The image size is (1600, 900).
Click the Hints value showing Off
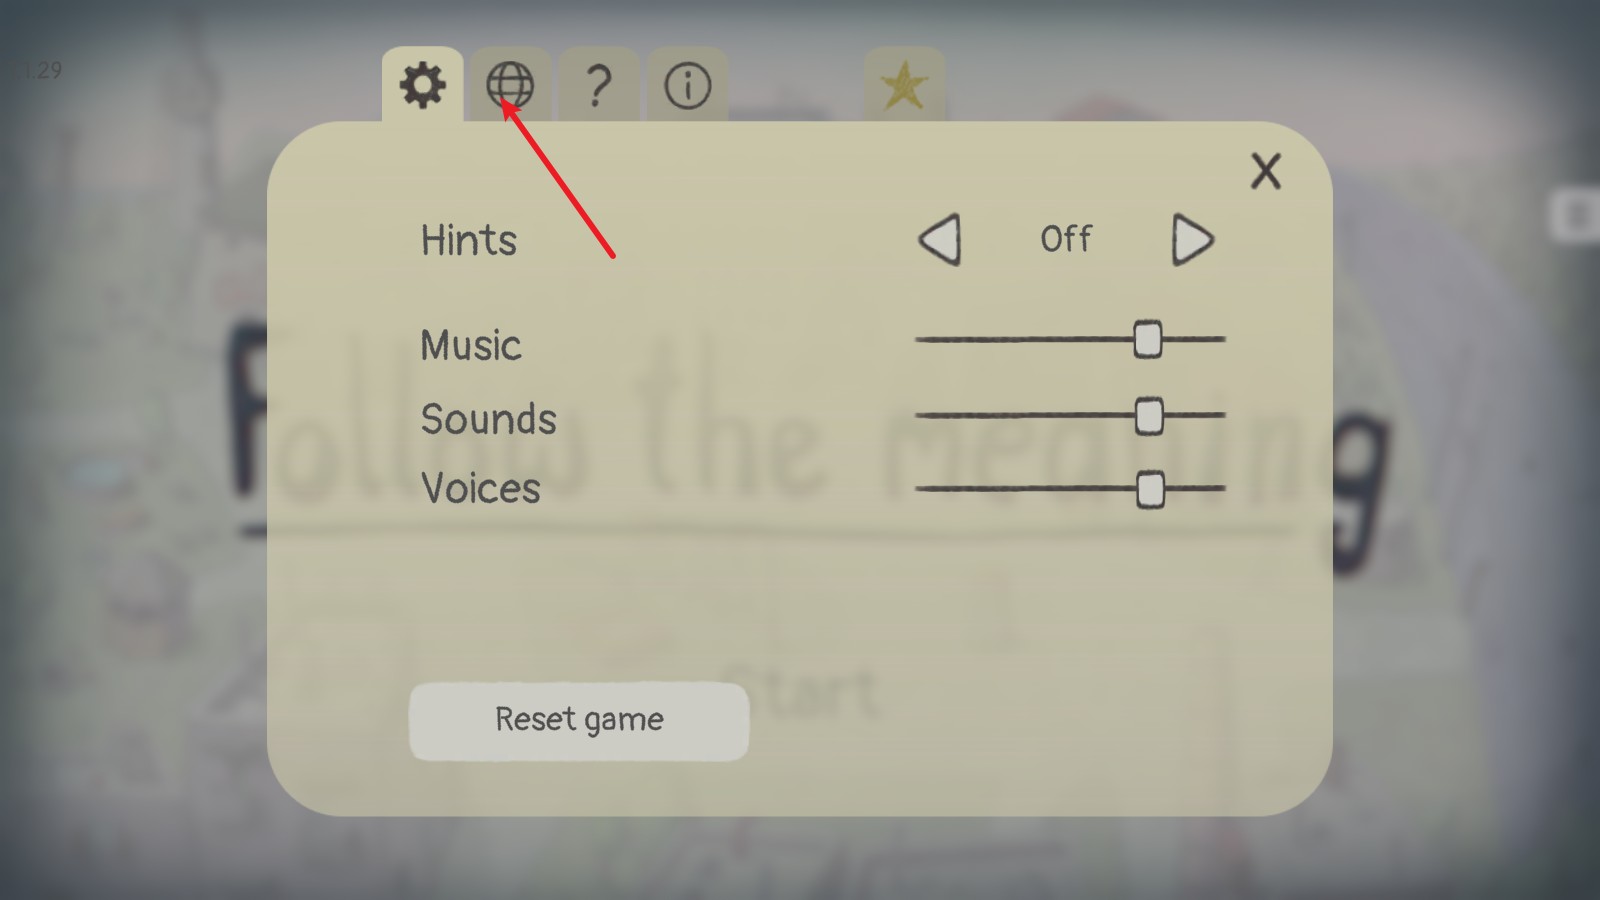pyautogui.click(x=1066, y=239)
